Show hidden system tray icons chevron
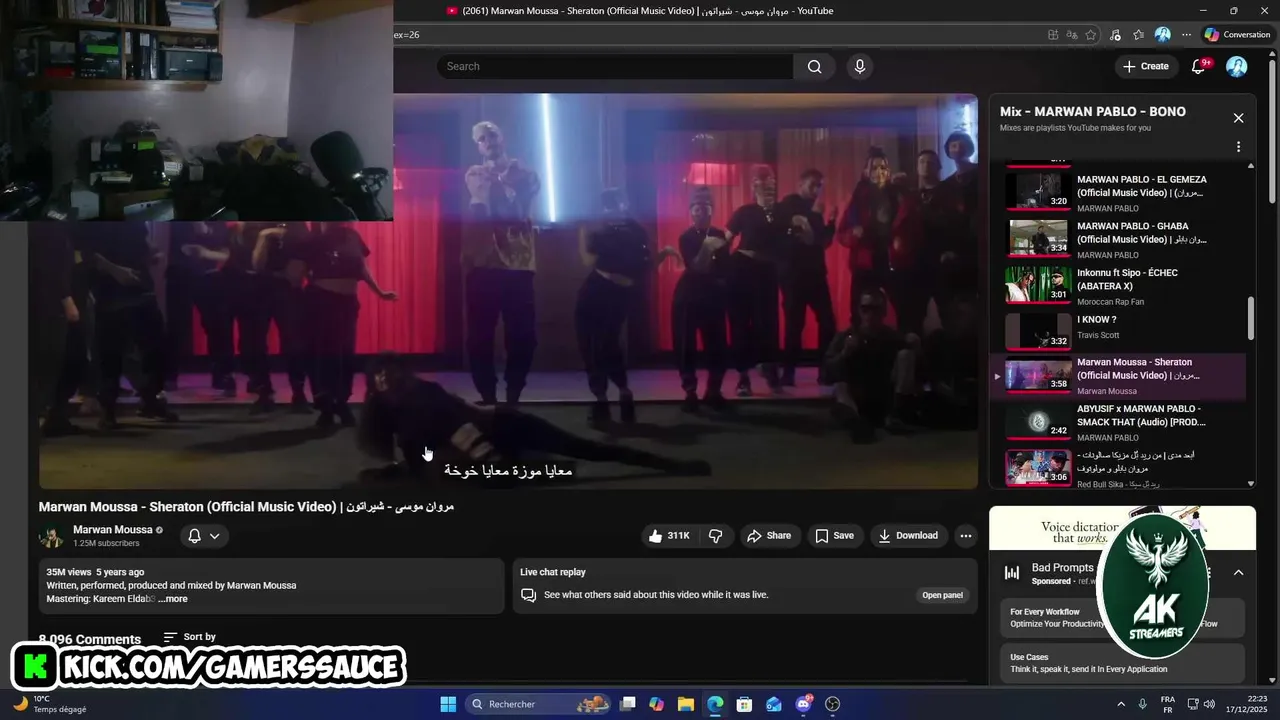Screen dimensions: 1280x720 pyautogui.click(x=1120, y=704)
